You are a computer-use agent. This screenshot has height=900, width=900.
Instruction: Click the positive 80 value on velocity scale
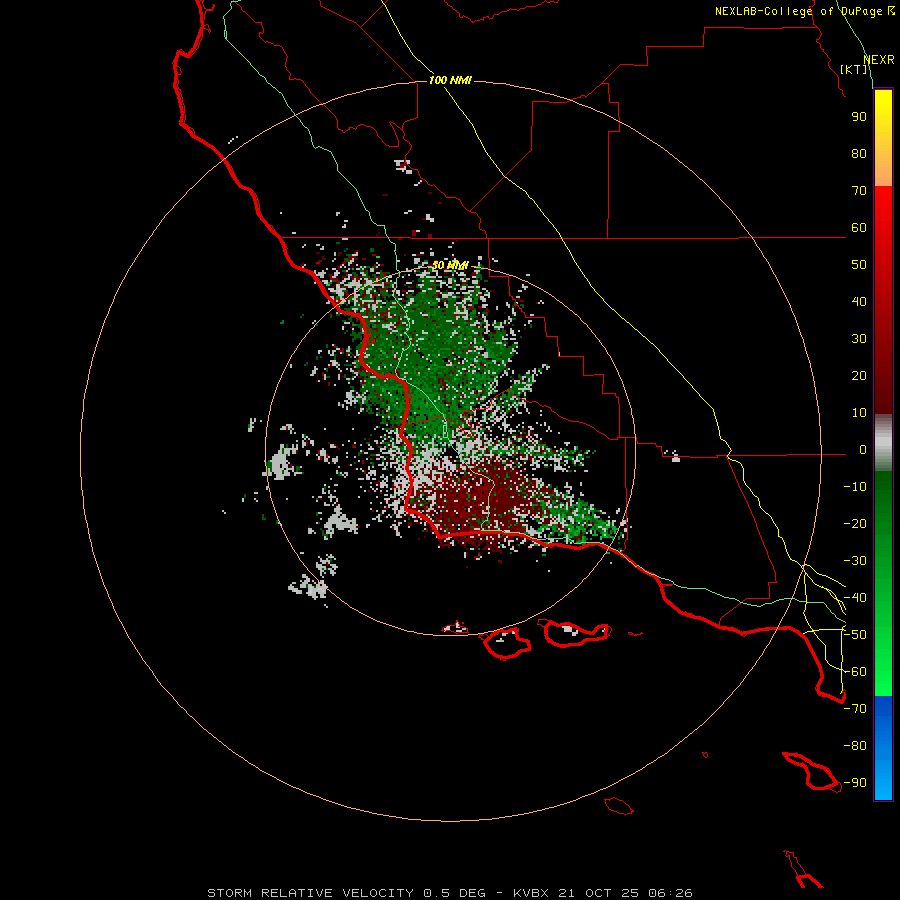pos(859,154)
